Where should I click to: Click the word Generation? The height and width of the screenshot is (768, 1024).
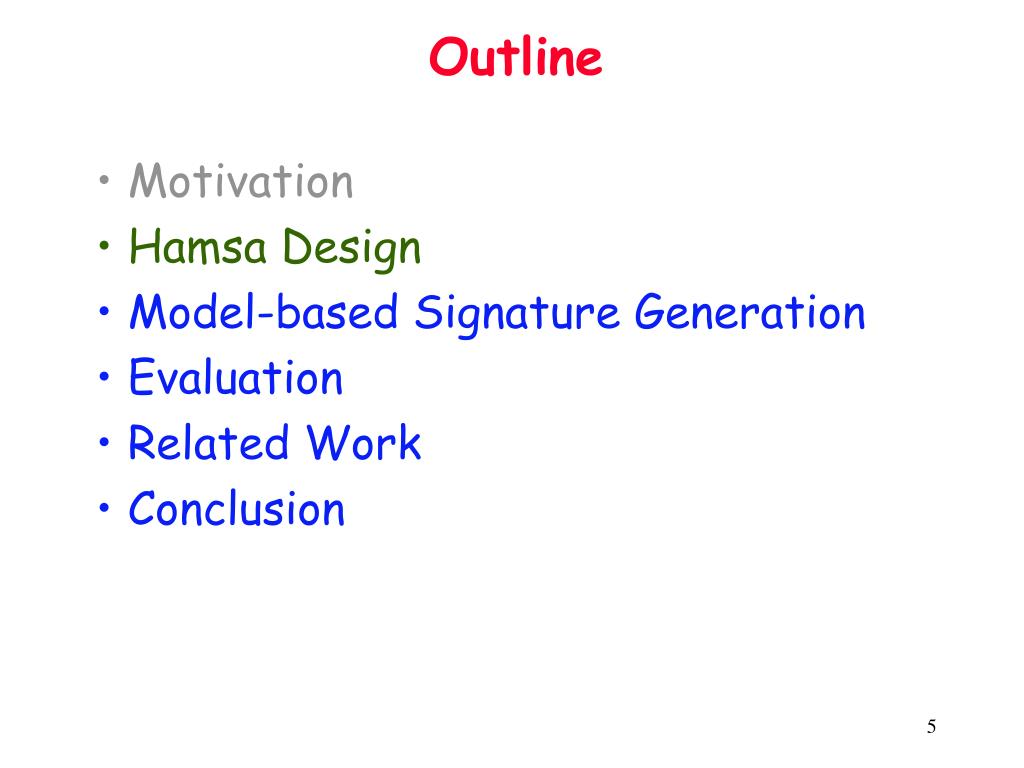click(750, 312)
